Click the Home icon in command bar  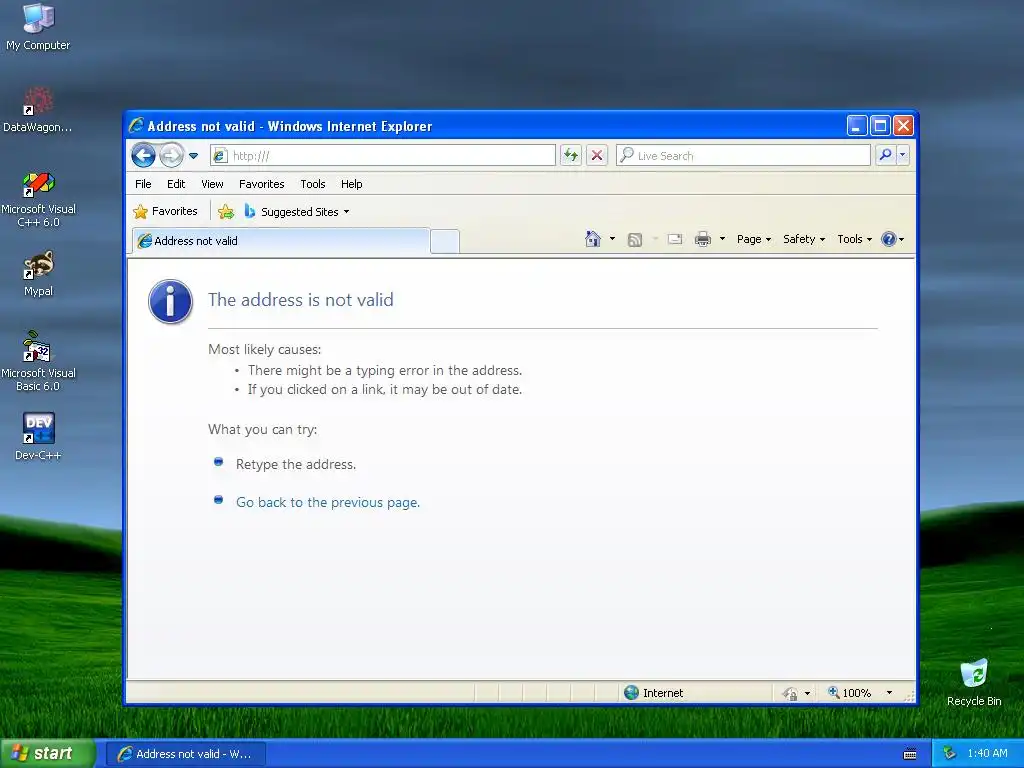[593, 239]
